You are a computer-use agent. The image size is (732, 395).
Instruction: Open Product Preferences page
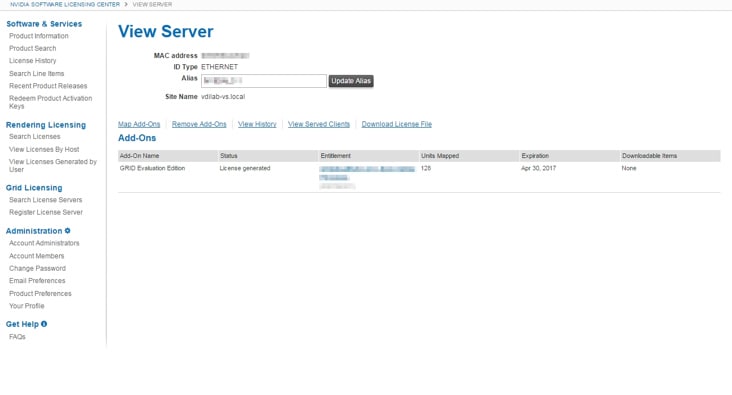[x=40, y=294]
